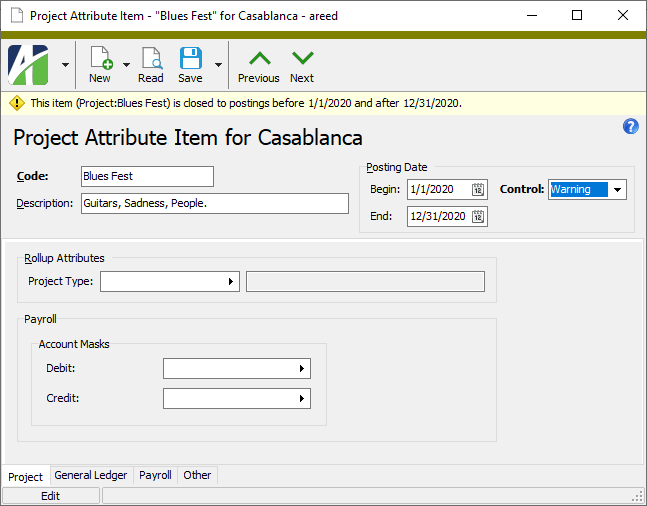Switch to the General Ledger tab
Image resolution: width=647 pixels, height=506 pixels.
click(91, 476)
